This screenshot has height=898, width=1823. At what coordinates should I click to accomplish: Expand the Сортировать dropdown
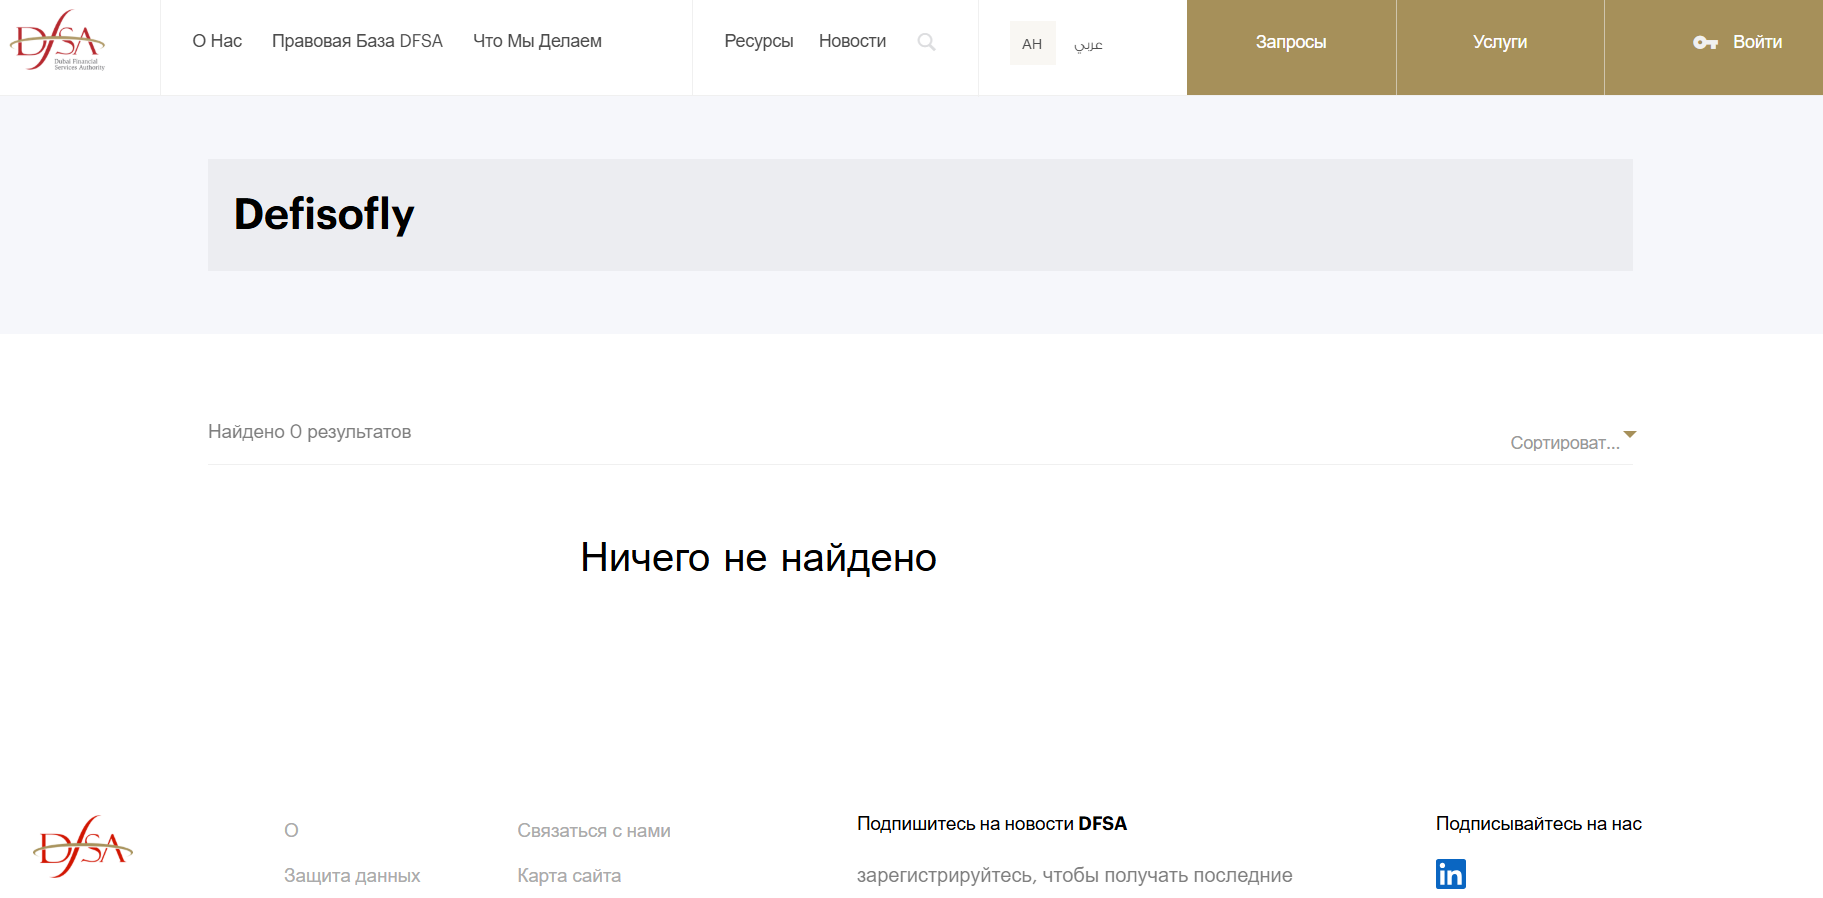pyautogui.click(x=1572, y=442)
